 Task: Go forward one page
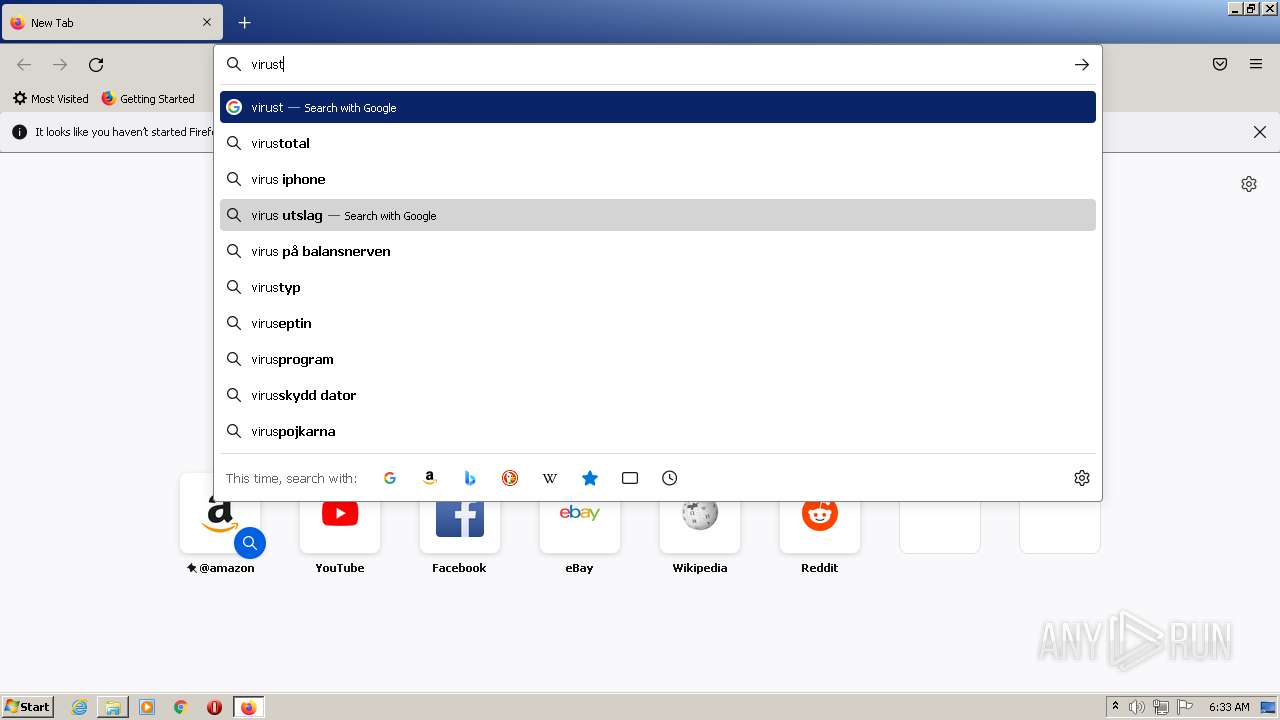point(60,64)
